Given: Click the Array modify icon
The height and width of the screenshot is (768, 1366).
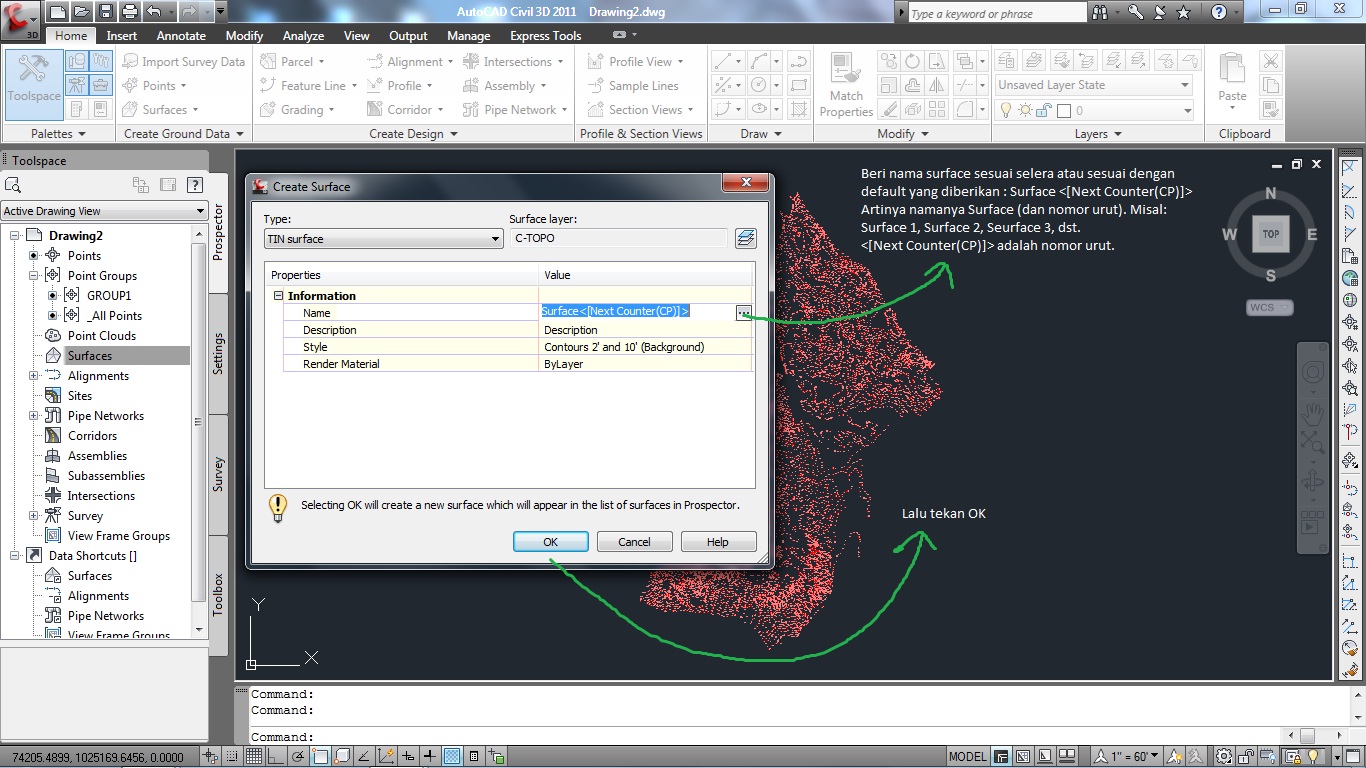Looking at the screenshot, I should tap(936, 109).
